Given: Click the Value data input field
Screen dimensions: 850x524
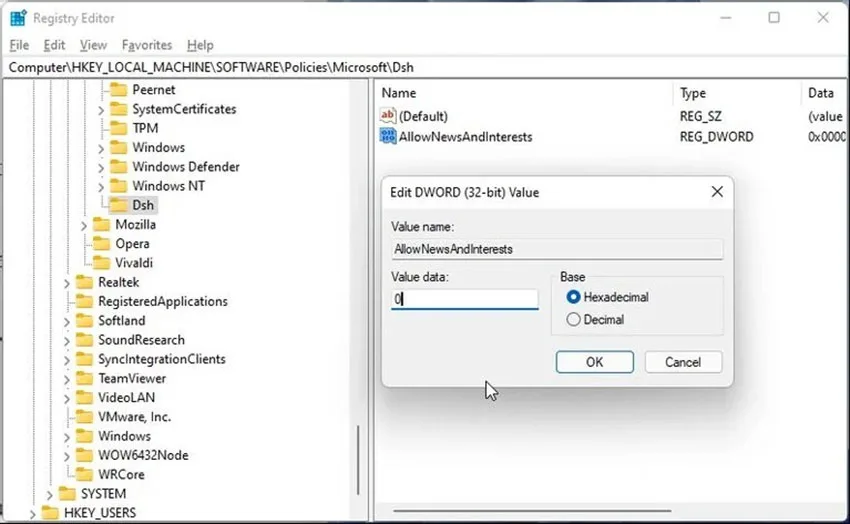Looking at the screenshot, I should point(465,299).
